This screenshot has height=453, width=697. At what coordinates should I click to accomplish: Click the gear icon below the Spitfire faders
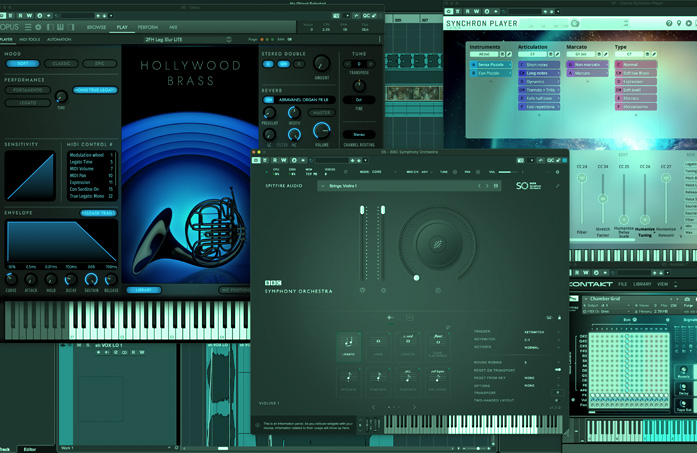383,290
